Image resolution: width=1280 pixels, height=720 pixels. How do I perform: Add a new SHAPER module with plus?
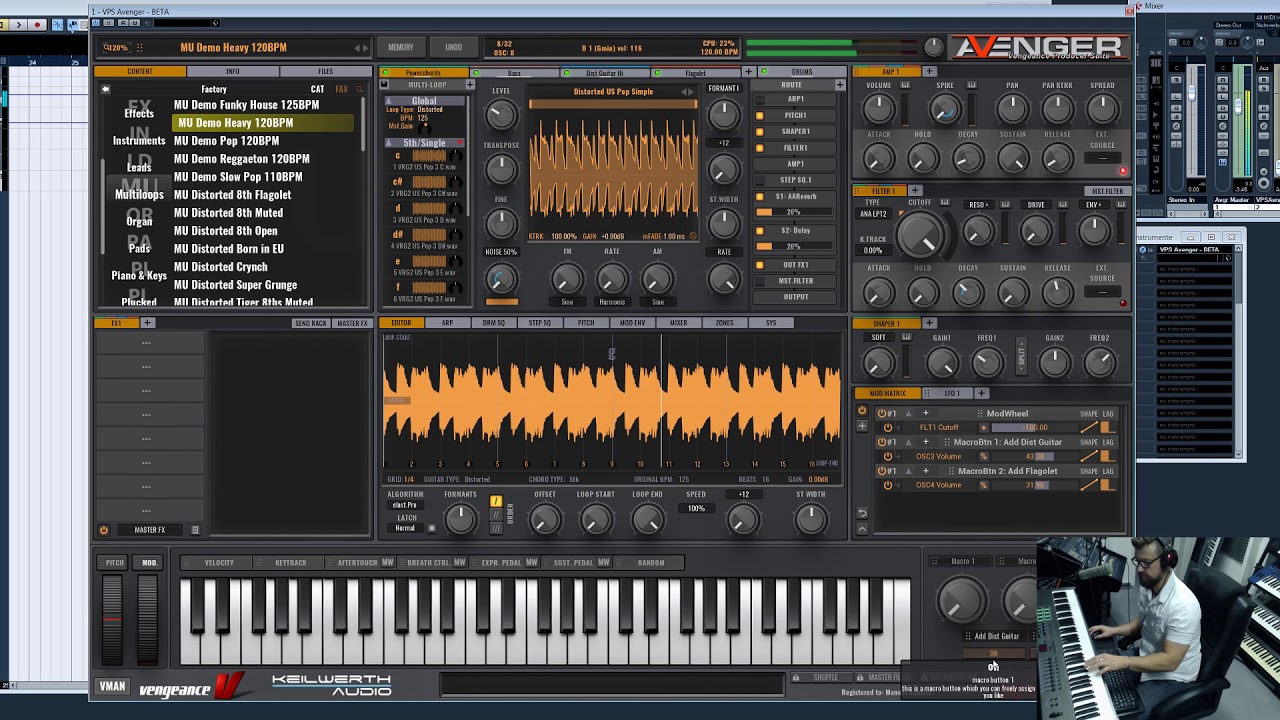pyautogui.click(x=929, y=323)
